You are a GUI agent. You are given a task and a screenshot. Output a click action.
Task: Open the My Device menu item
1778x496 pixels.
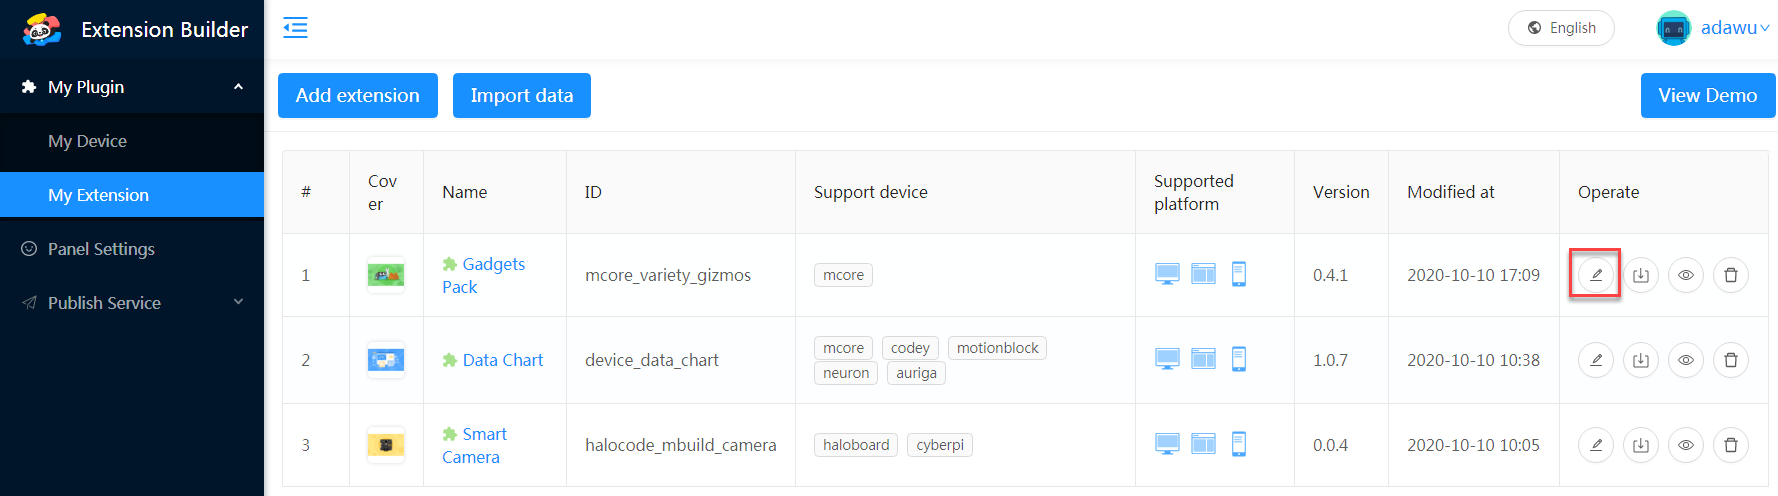[87, 141]
